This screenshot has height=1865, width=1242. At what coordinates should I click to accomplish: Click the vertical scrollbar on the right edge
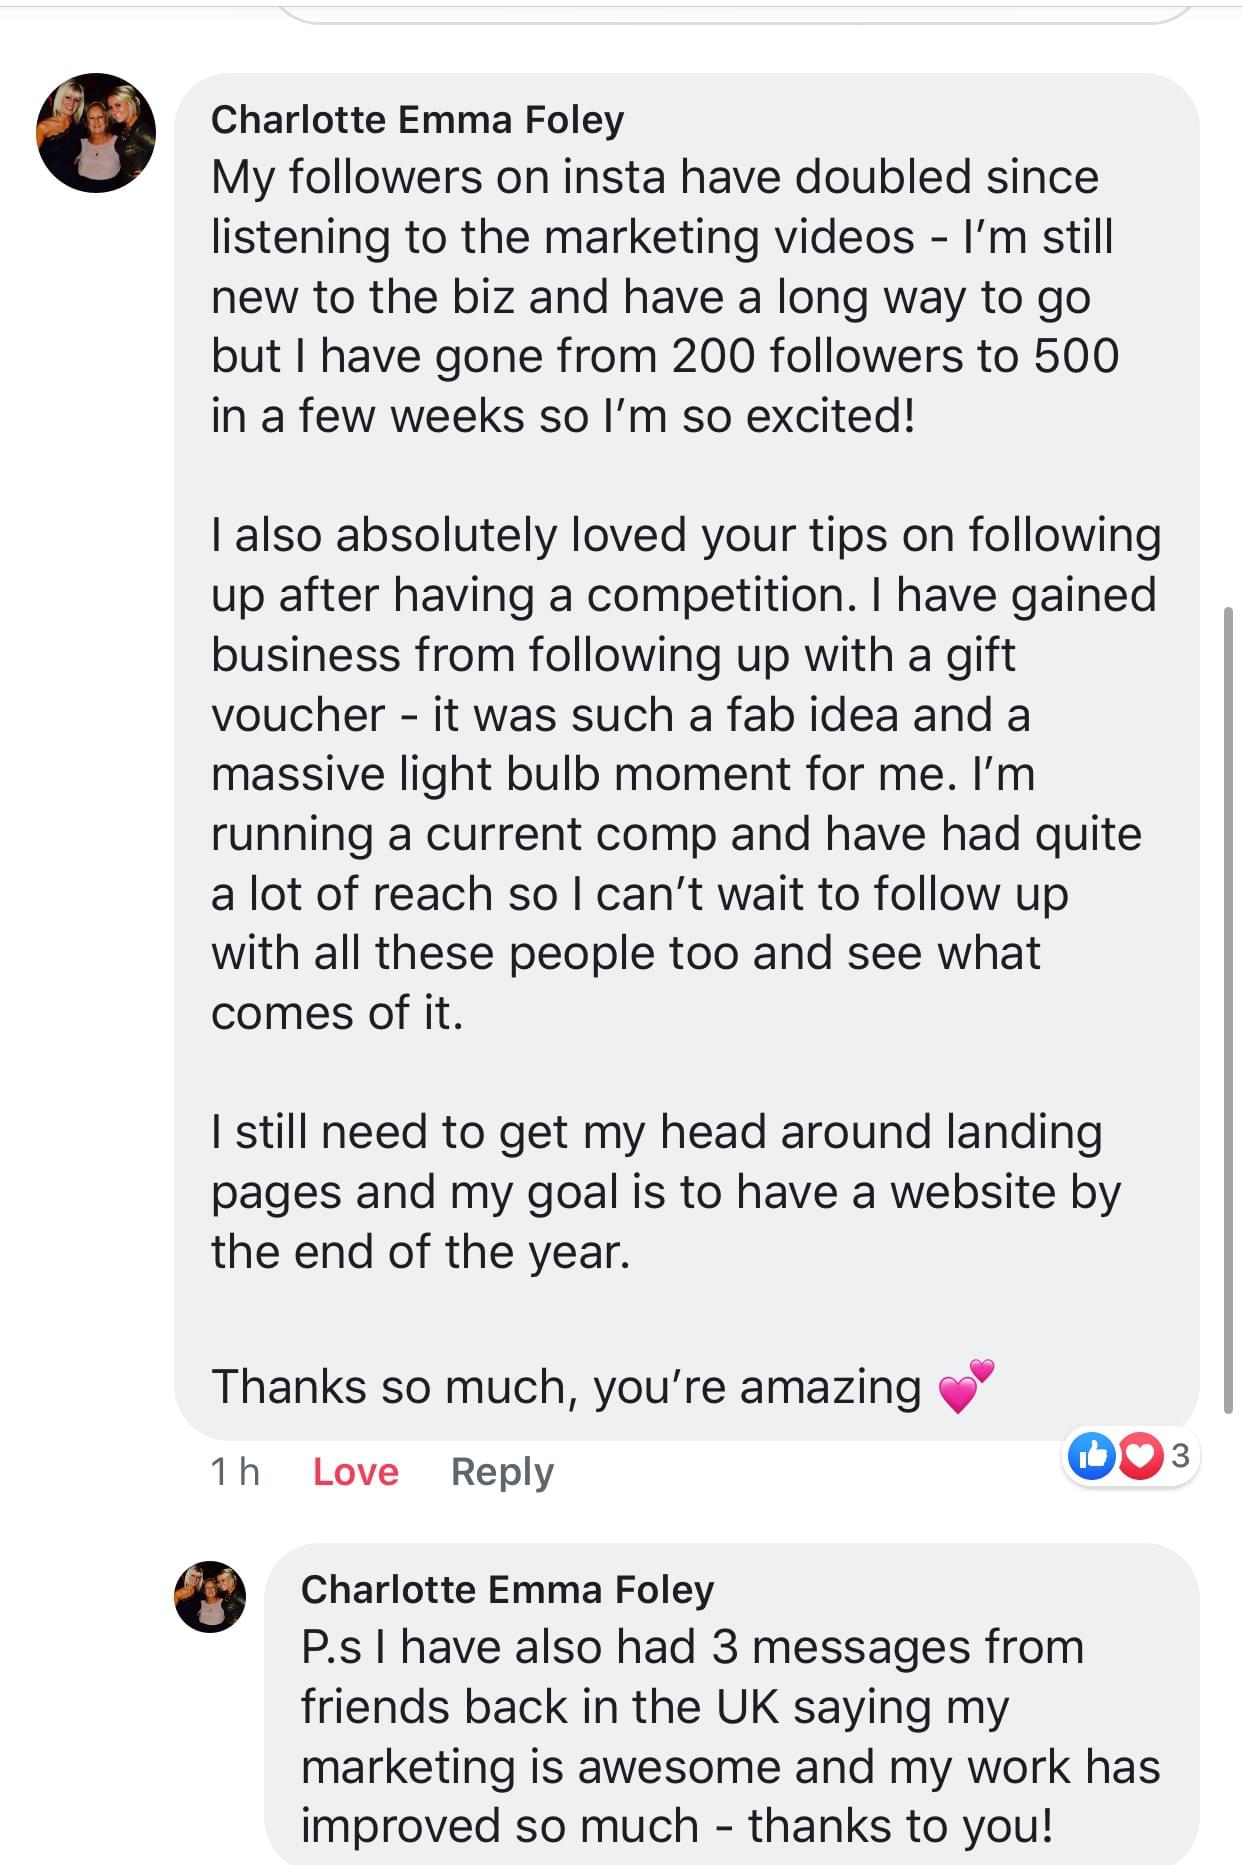pos(1228,1008)
